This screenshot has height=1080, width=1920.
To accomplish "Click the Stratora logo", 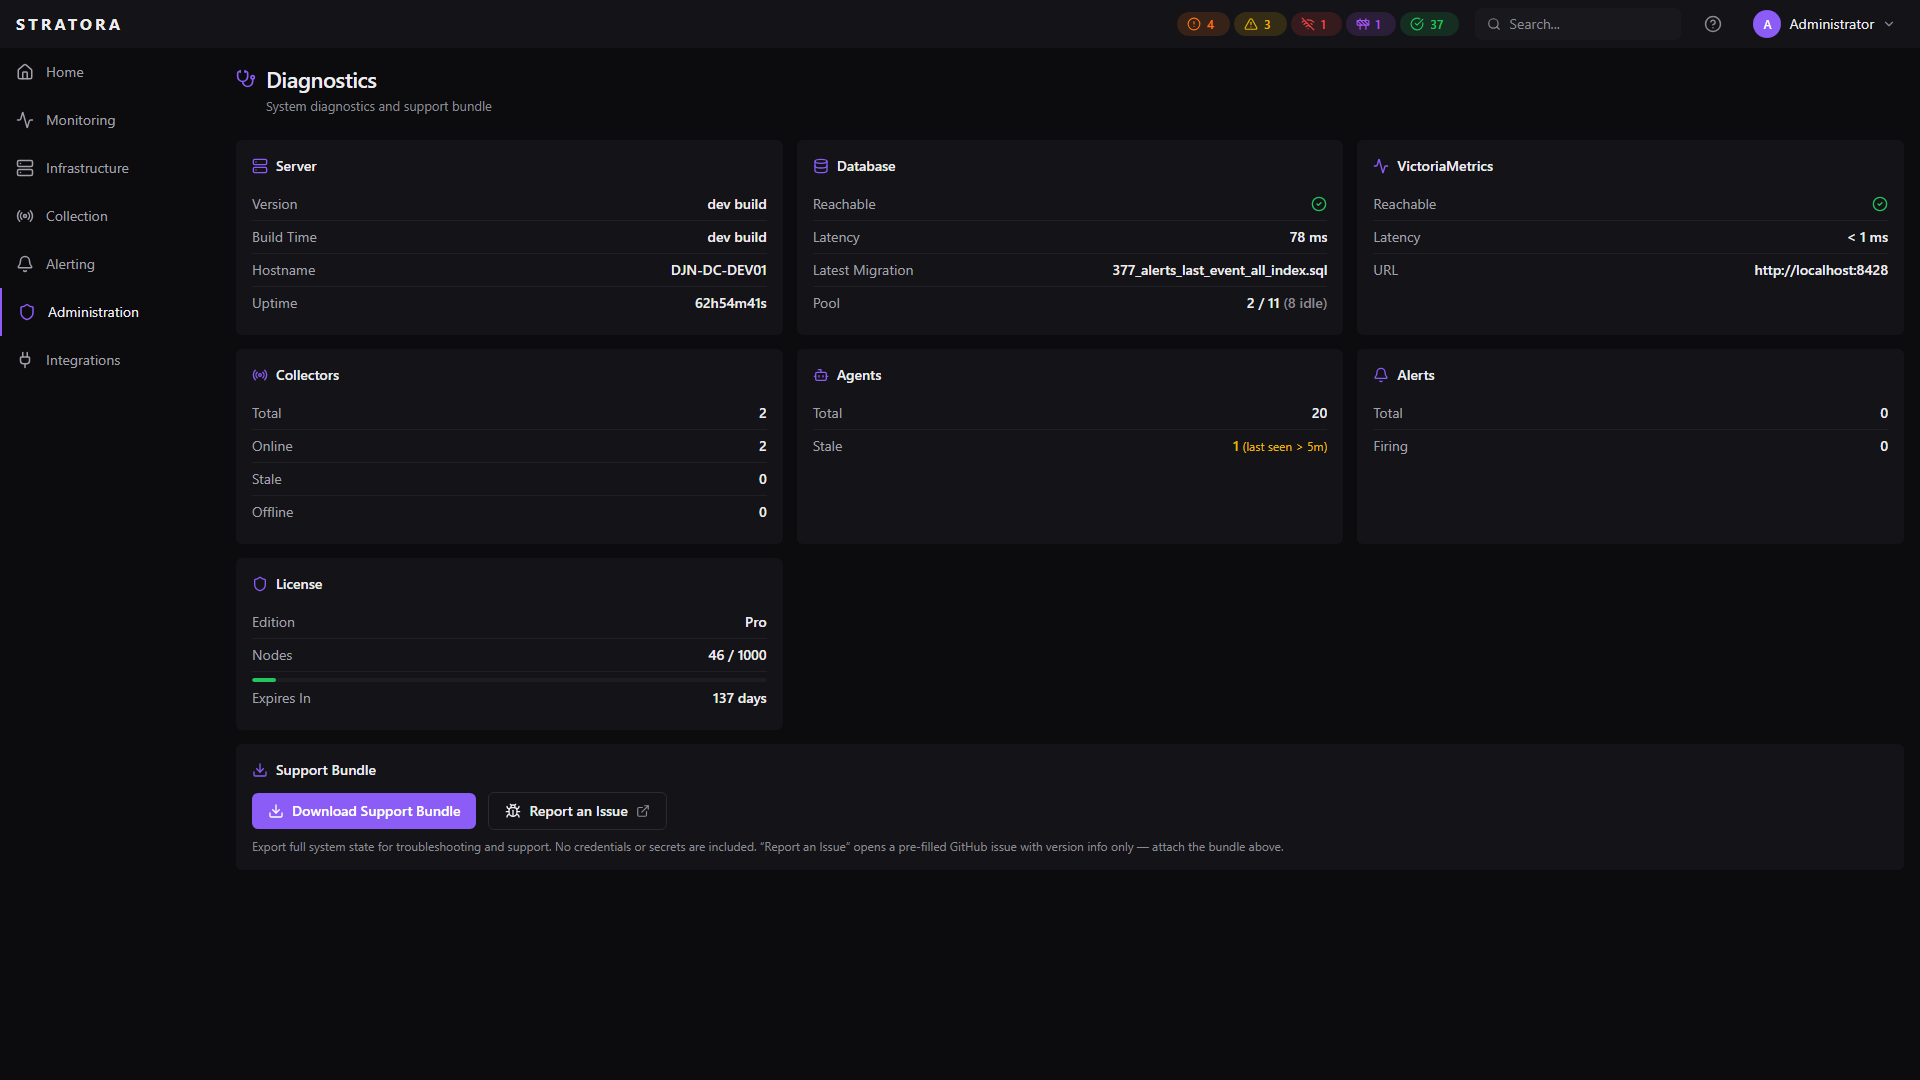I will [x=68, y=24].
